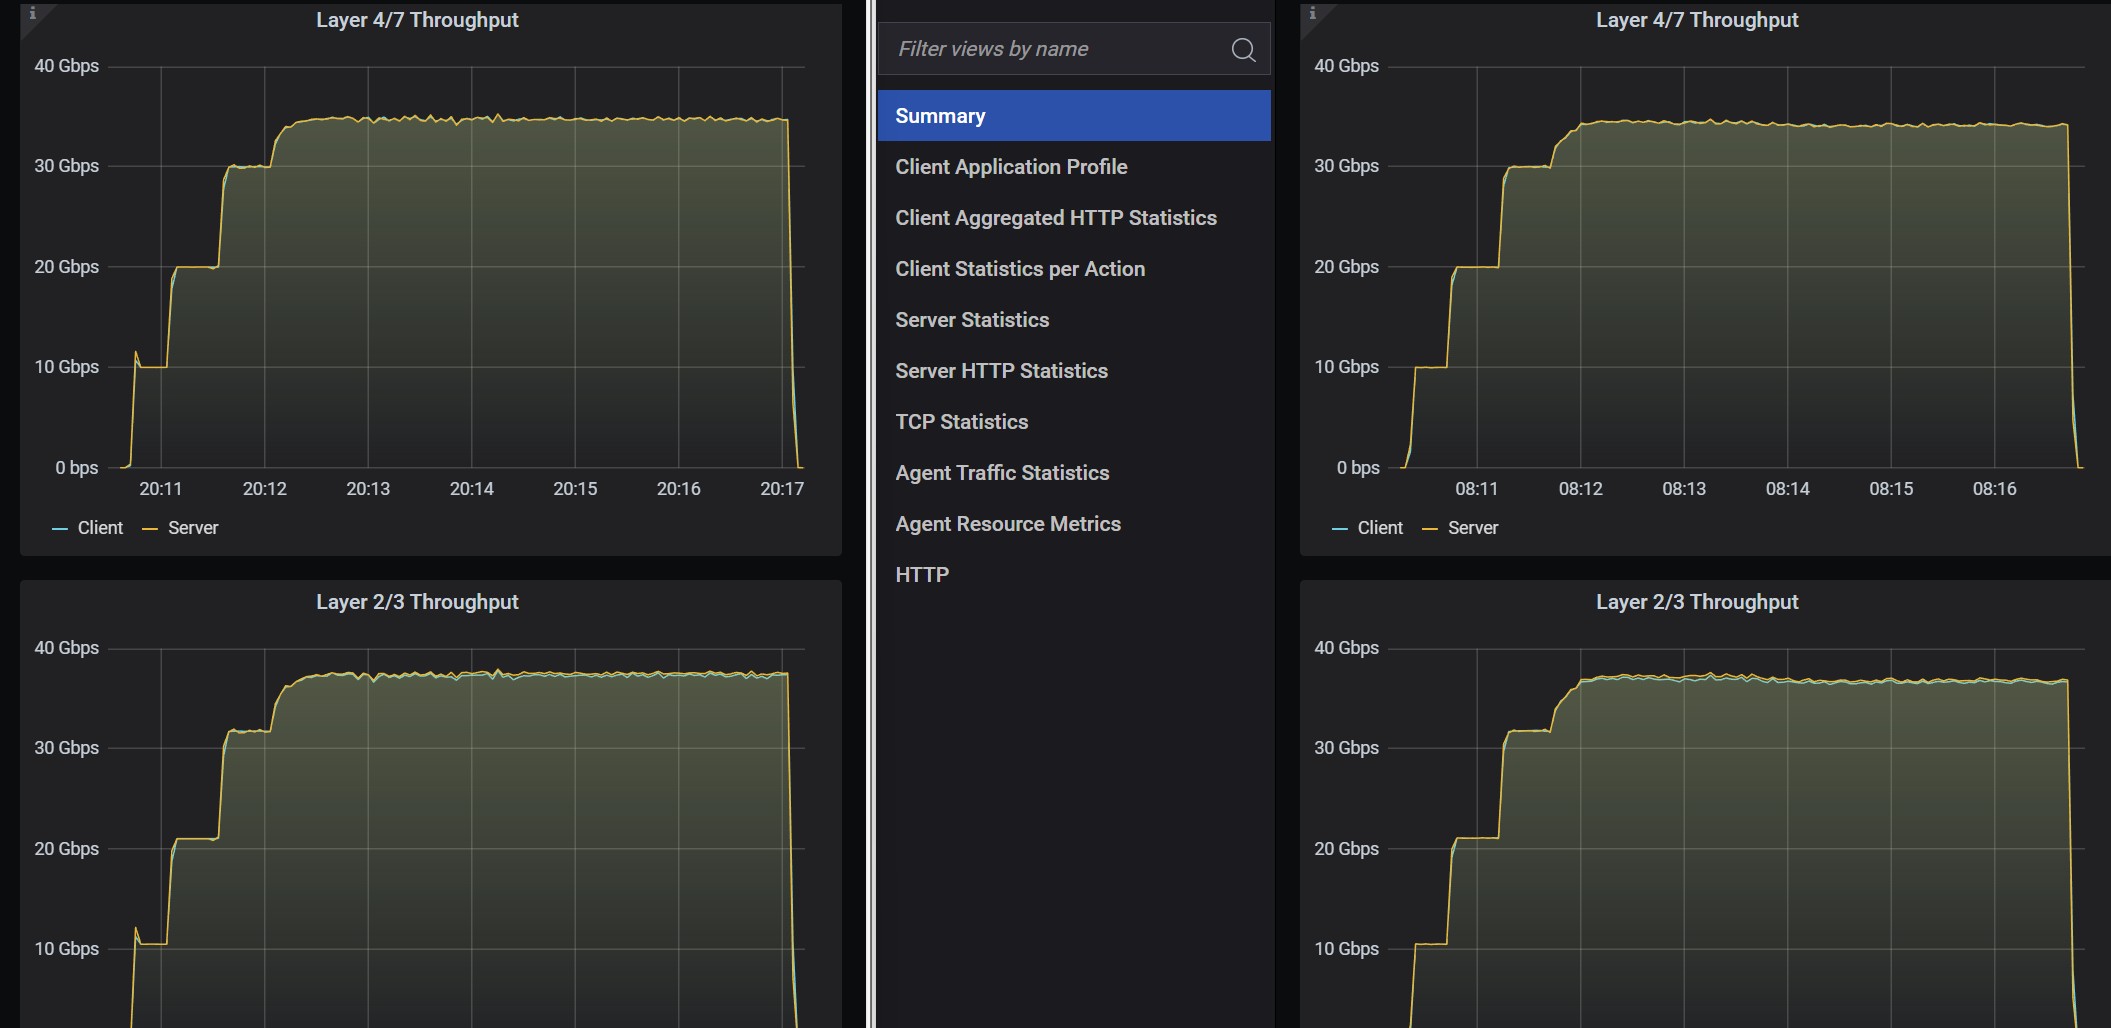
Task: View Agent Traffic Statistics
Action: point(1002,473)
